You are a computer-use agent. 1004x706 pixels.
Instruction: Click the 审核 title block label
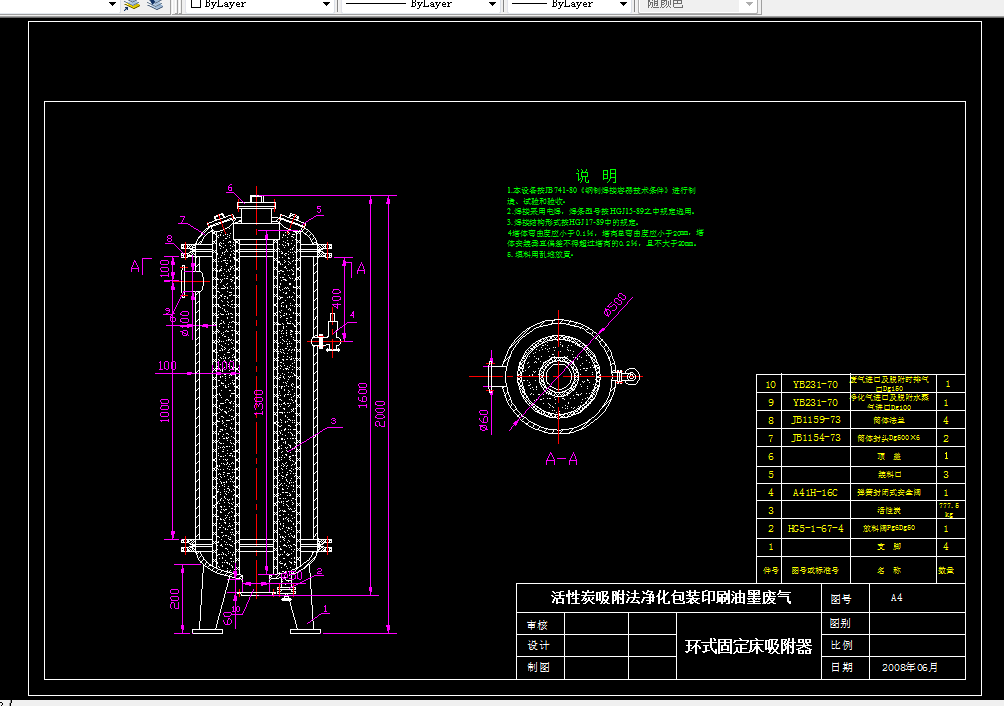(x=537, y=625)
